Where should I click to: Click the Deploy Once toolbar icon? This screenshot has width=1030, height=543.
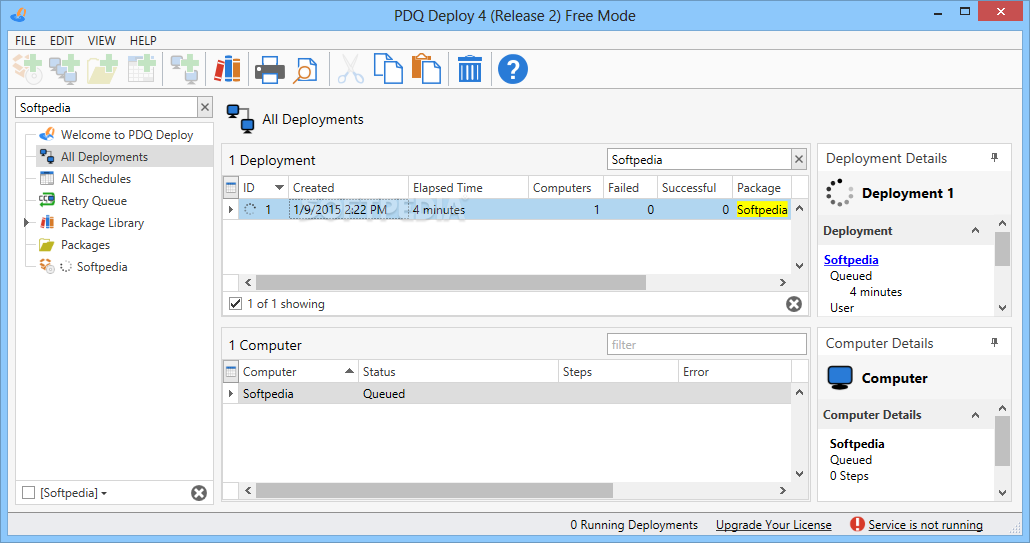64,69
